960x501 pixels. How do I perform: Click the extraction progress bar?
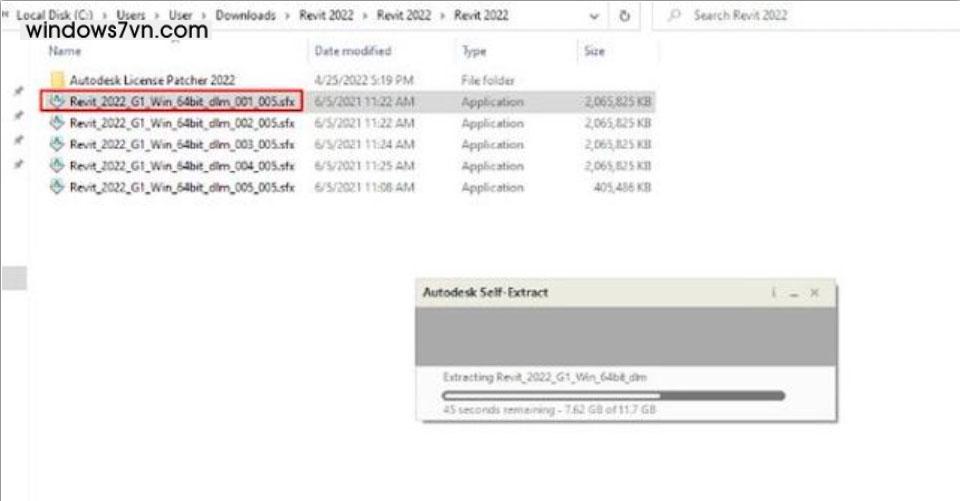tap(613, 396)
